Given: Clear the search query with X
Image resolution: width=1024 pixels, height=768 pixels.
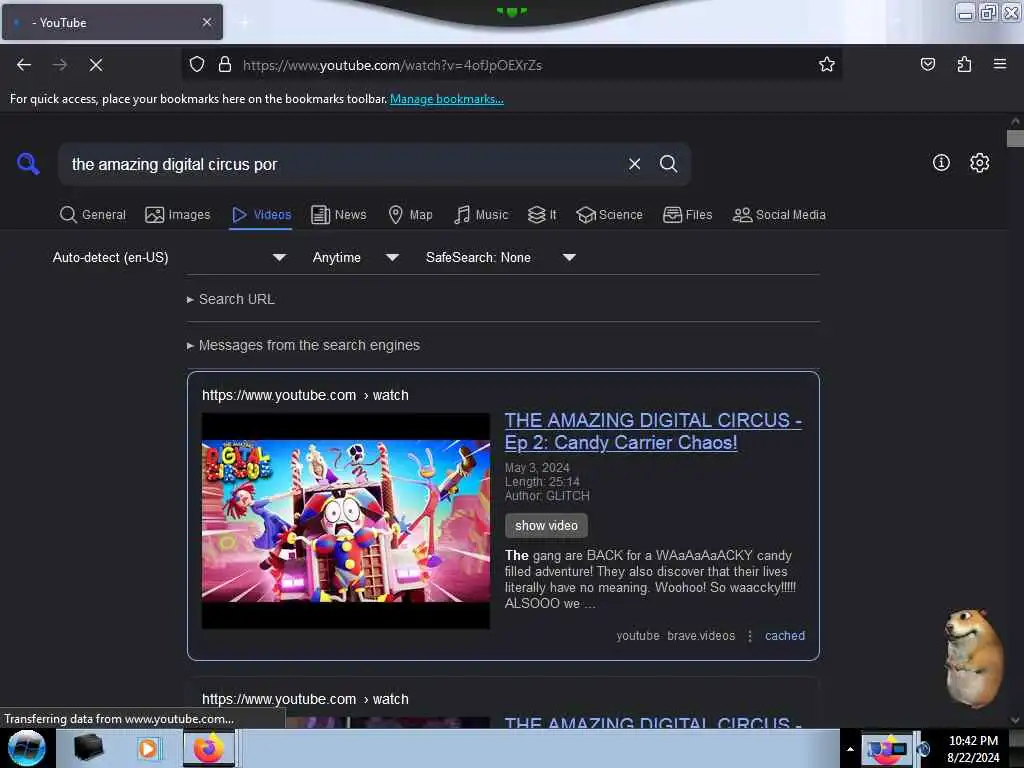Looking at the screenshot, I should coord(634,164).
